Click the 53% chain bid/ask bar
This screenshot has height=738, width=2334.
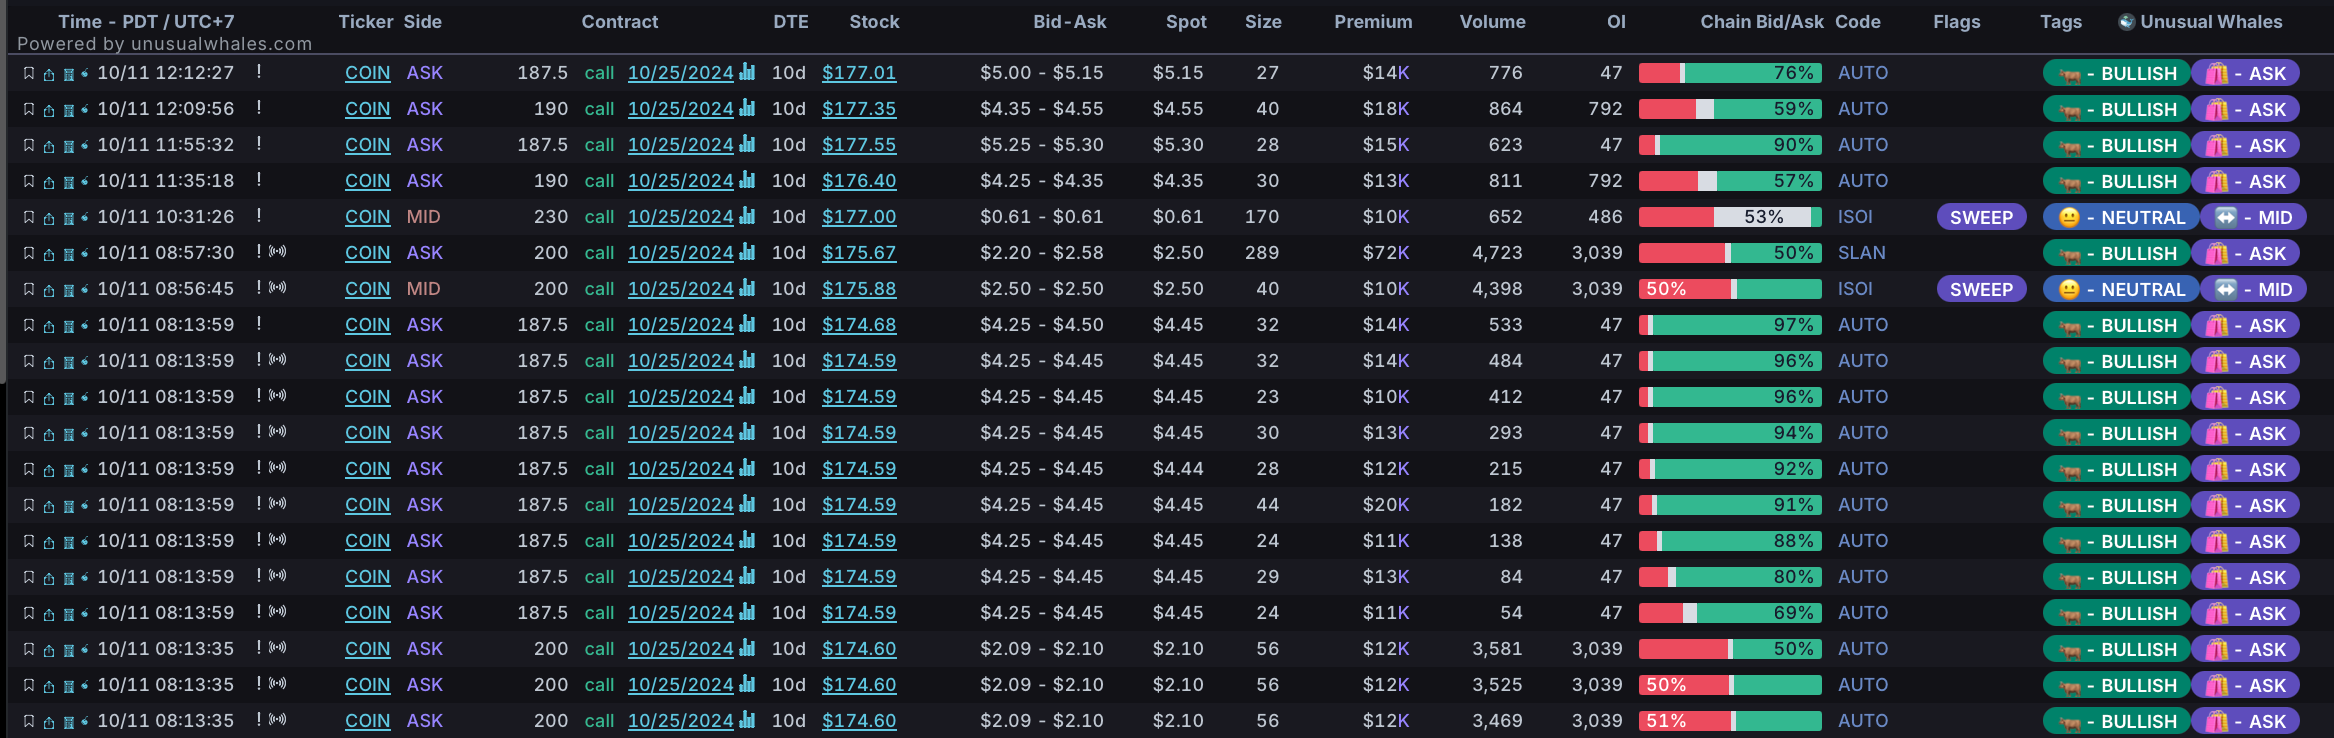tap(1730, 217)
